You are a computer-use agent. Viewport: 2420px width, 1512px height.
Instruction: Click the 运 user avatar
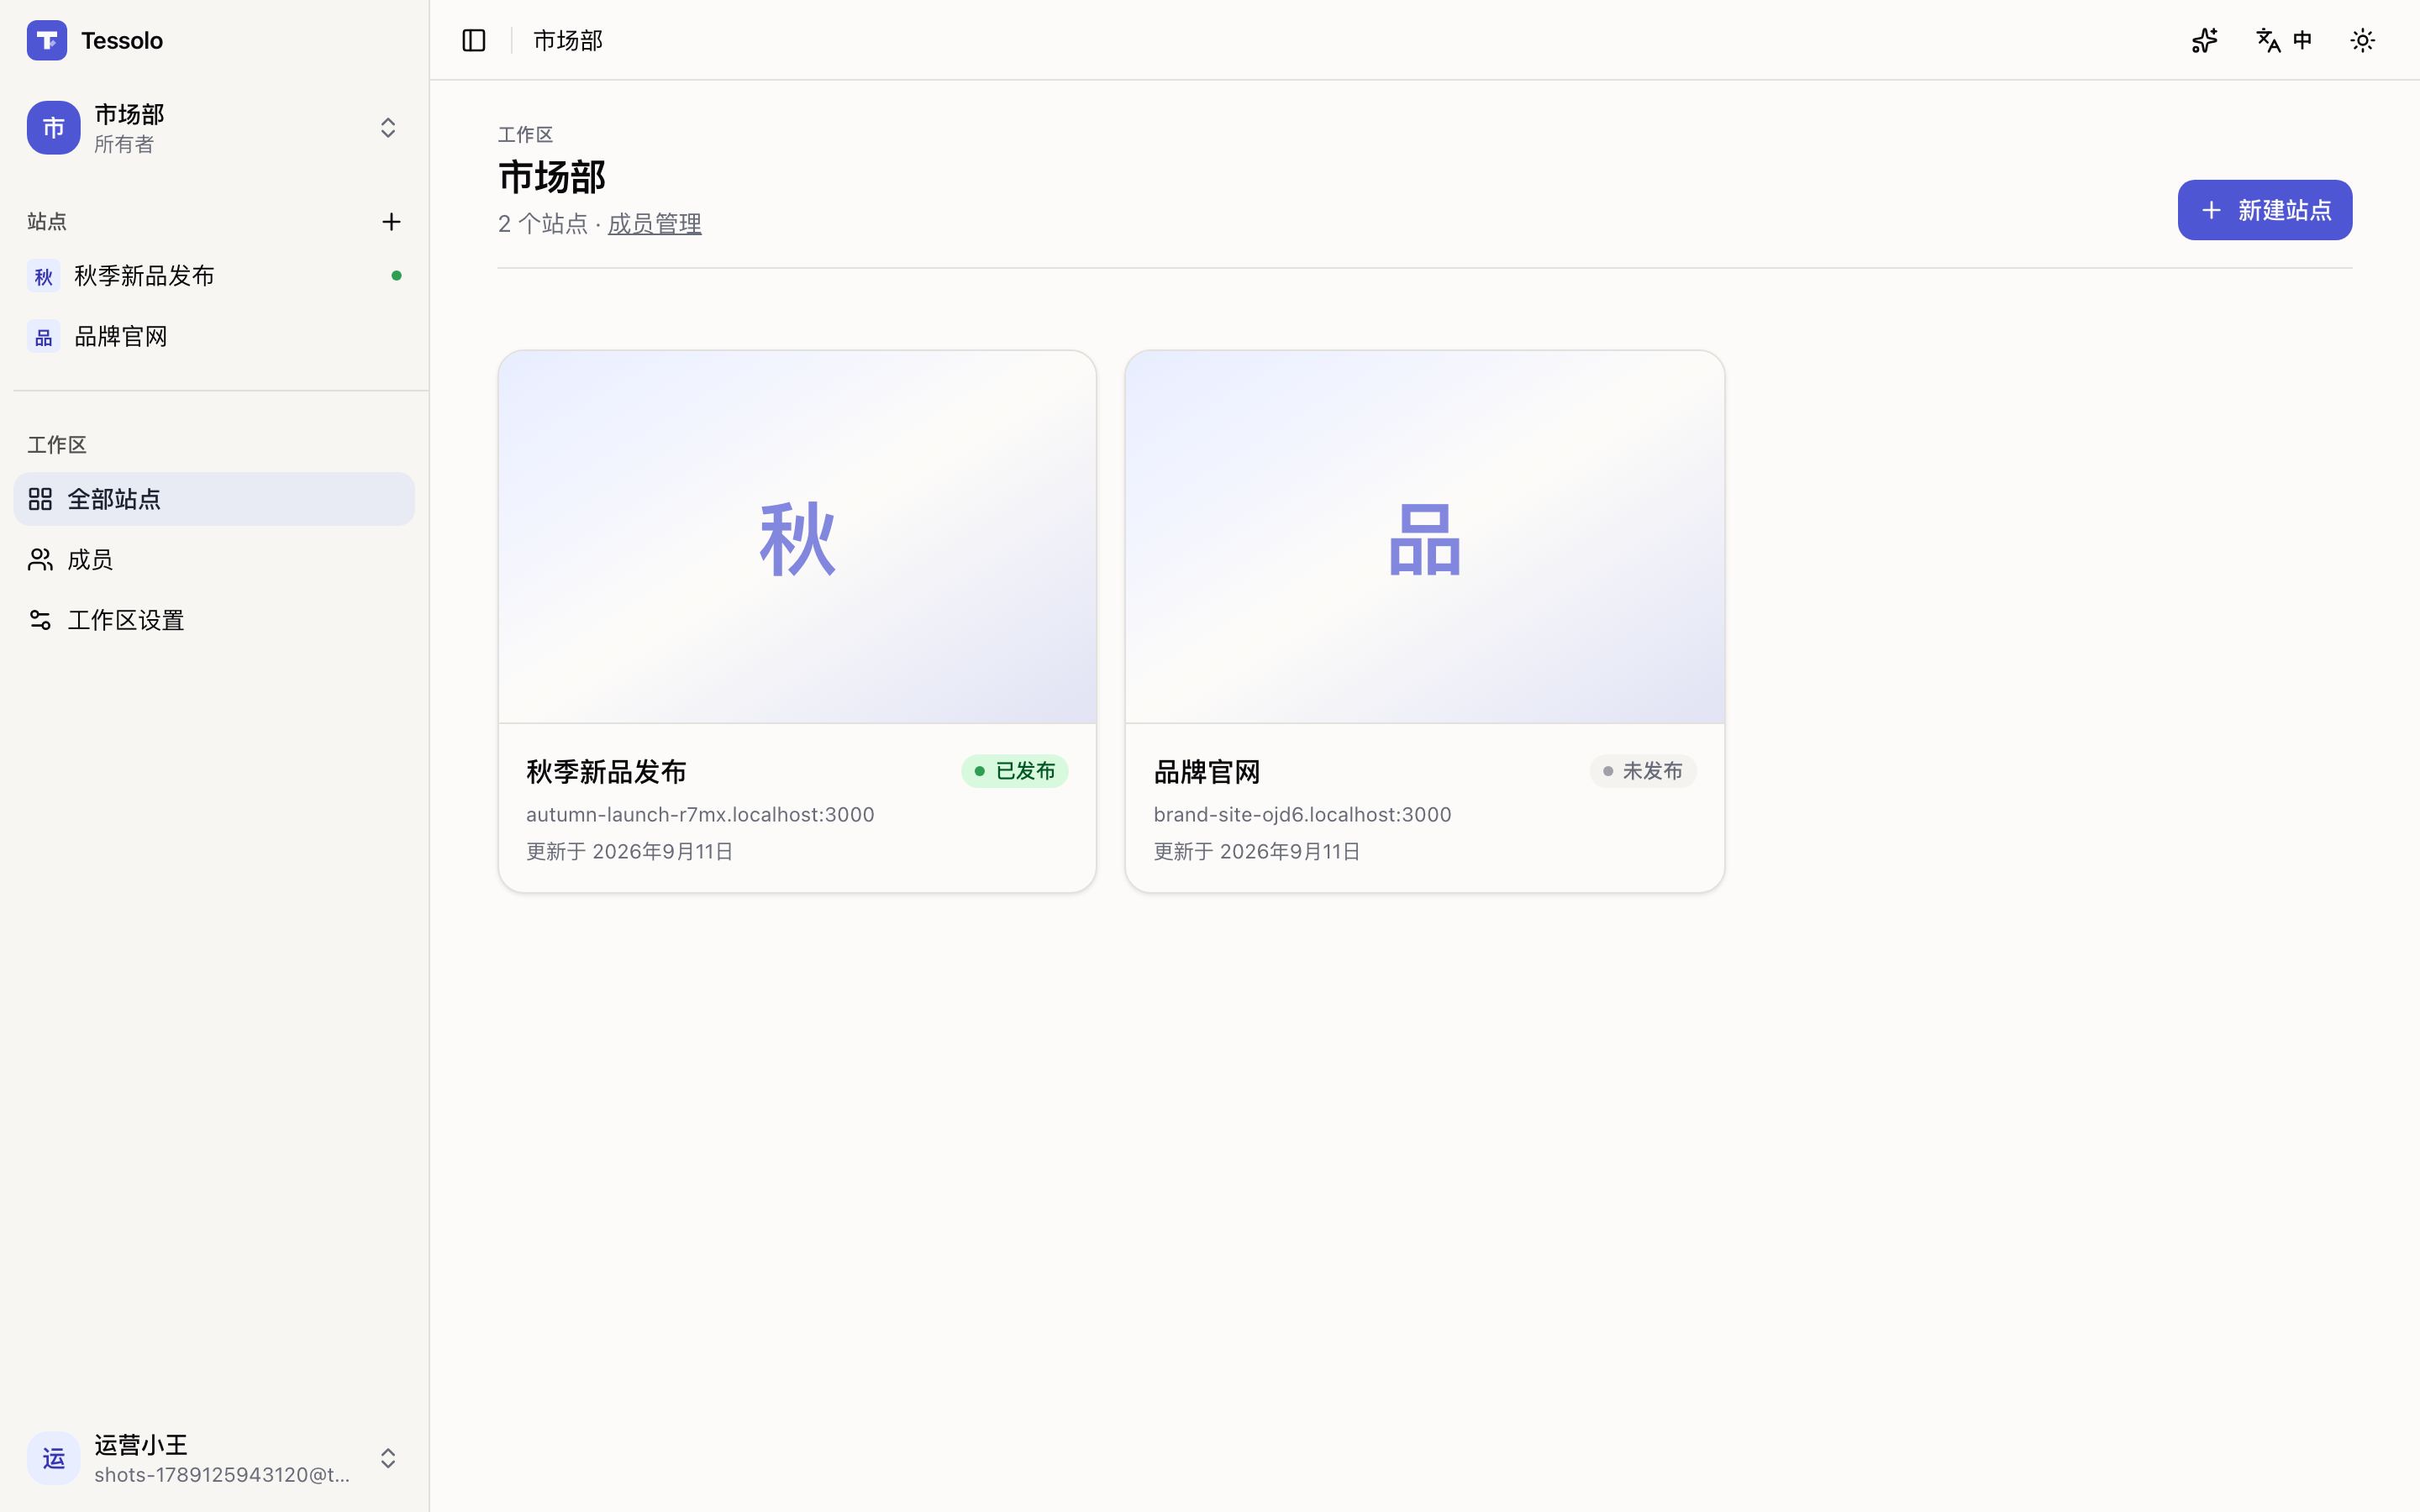tap(54, 1458)
